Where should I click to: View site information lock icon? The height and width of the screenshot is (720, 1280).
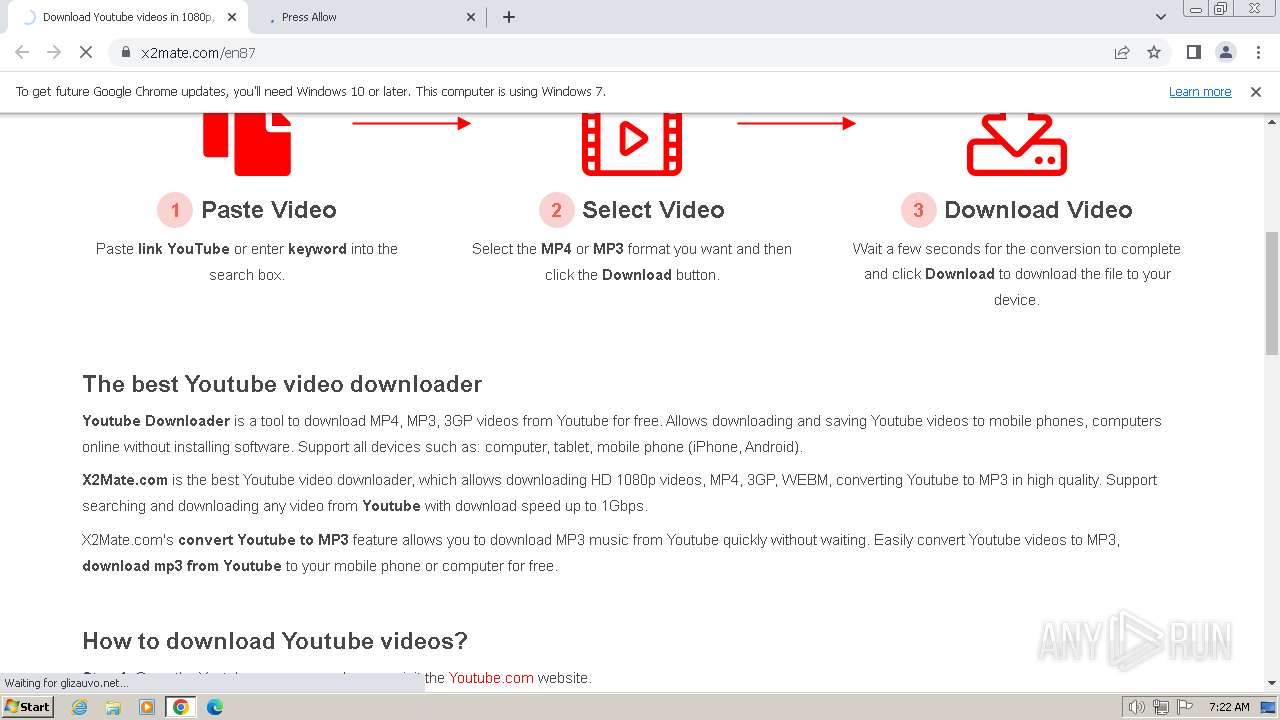[x=126, y=52]
